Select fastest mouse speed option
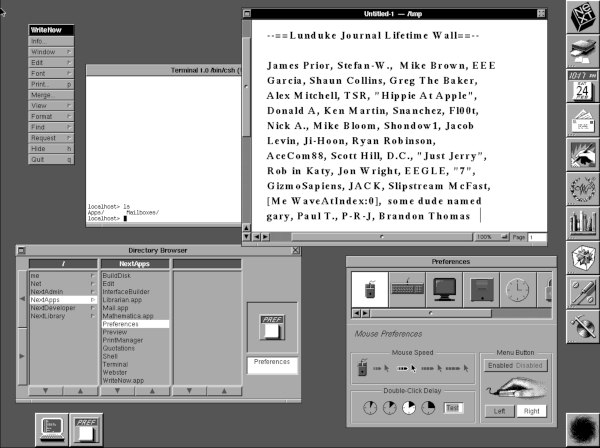This screenshot has height=448, width=600. pyautogui.click(x=457, y=368)
